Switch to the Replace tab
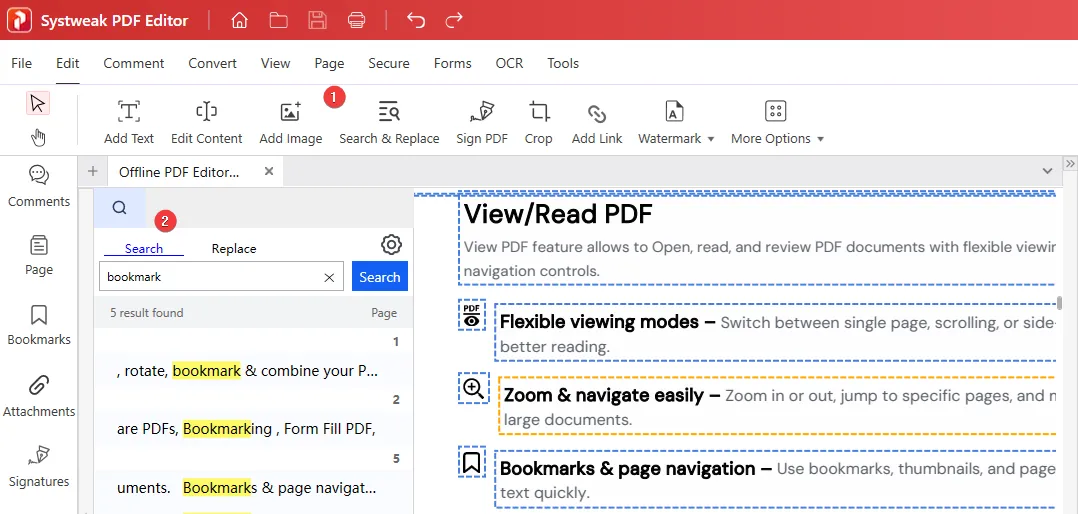This screenshot has height=514, width=1078. (234, 249)
